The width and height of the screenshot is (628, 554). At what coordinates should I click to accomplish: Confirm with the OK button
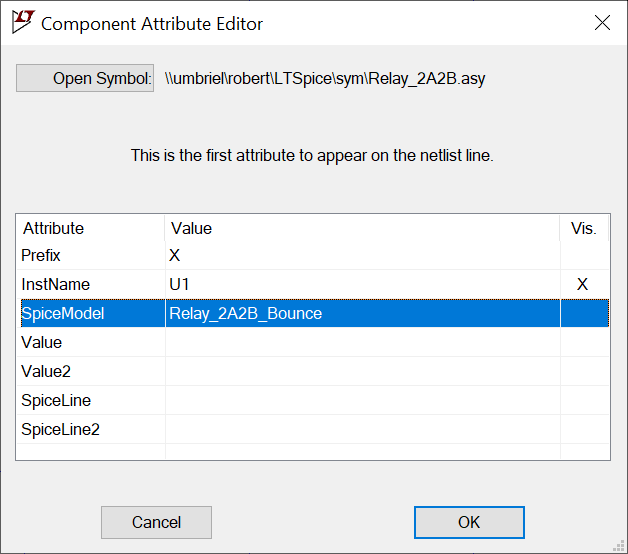pyautogui.click(x=469, y=522)
